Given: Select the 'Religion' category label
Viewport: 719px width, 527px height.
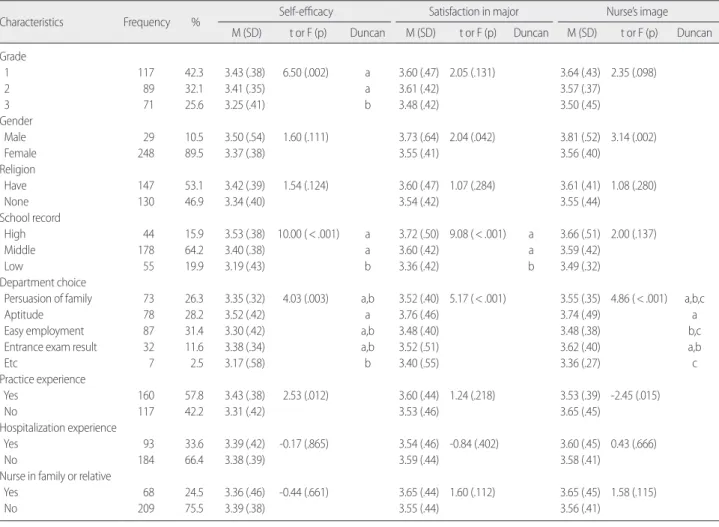Looking at the screenshot, I should (17, 170).
